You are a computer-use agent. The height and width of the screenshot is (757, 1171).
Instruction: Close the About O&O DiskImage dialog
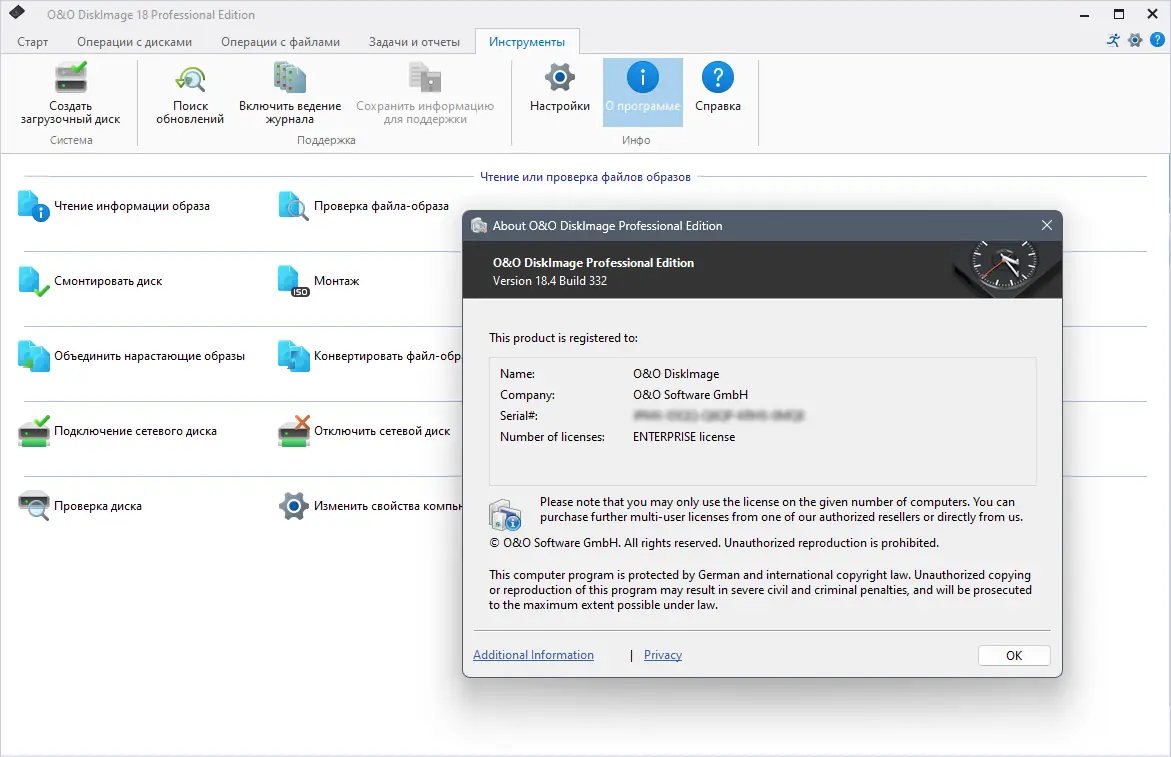pos(1046,225)
